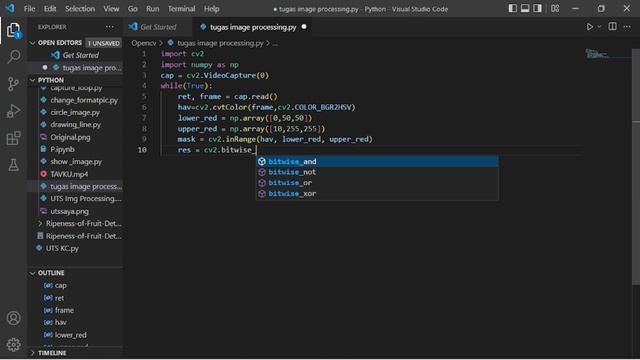Open circle_image.py file
This screenshot has height=360, width=640.
(x=76, y=112)
